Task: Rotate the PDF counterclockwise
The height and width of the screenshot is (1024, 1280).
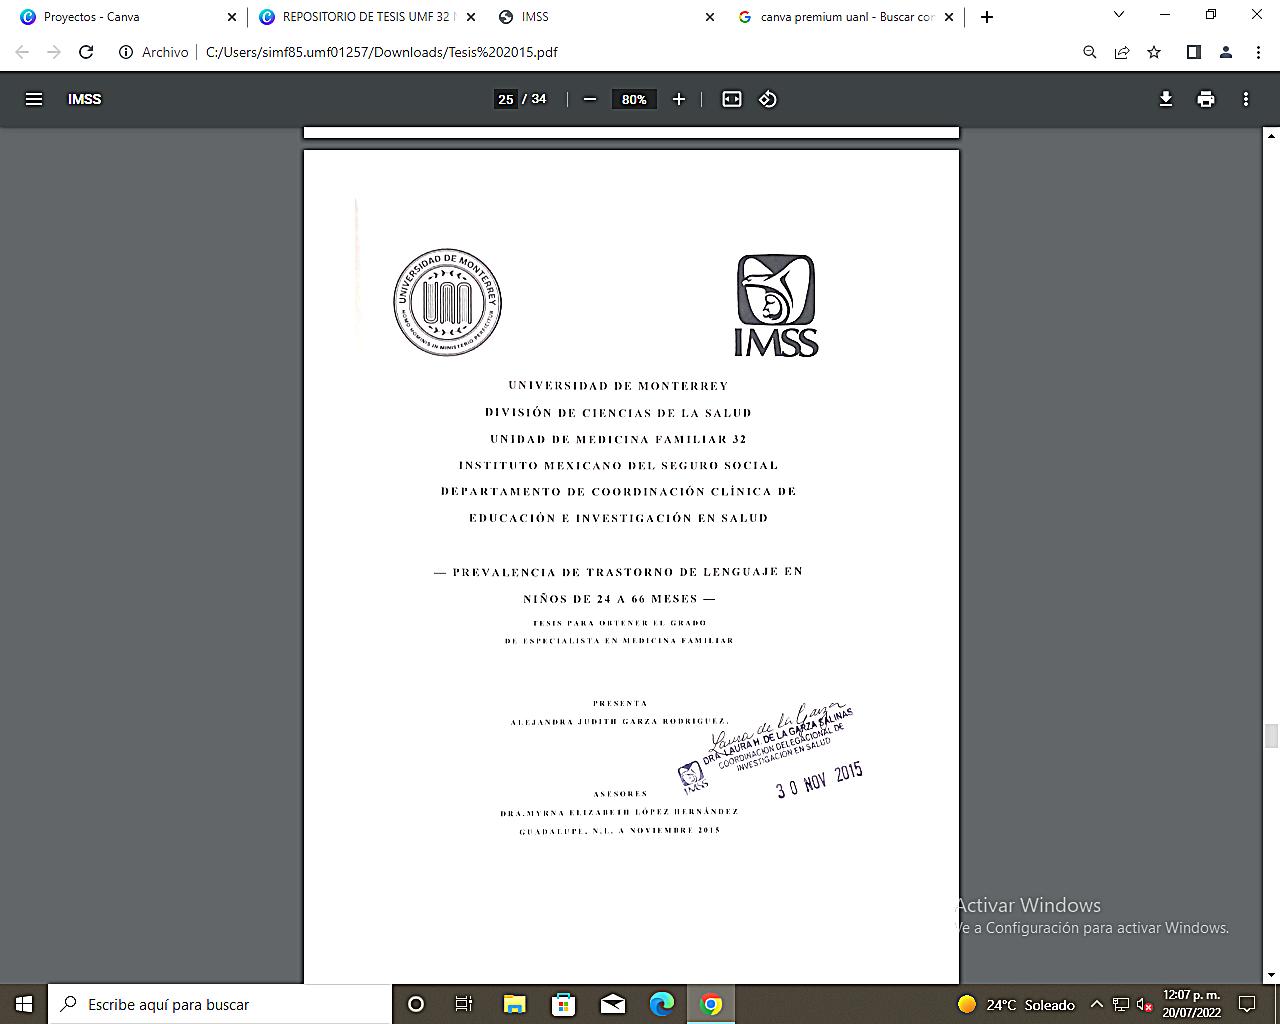Action: tap(768, 99)
